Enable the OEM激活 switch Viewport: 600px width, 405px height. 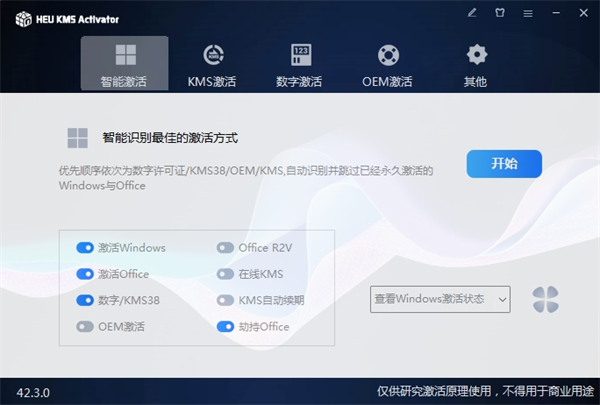pos(85,327)
